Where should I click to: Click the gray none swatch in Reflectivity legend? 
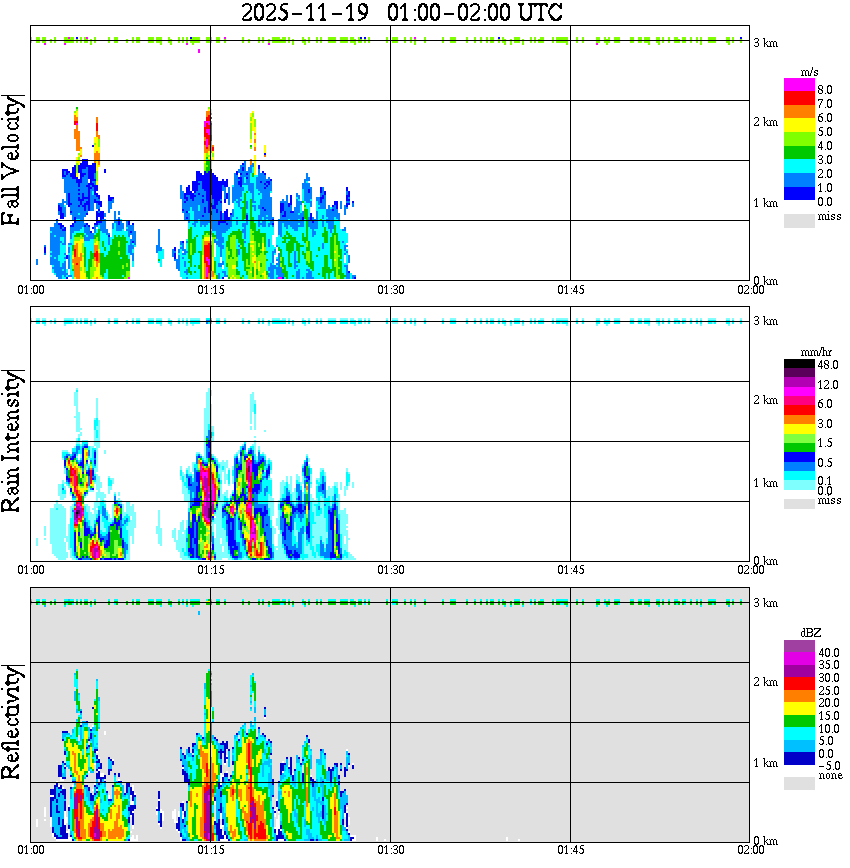[799, 783]
